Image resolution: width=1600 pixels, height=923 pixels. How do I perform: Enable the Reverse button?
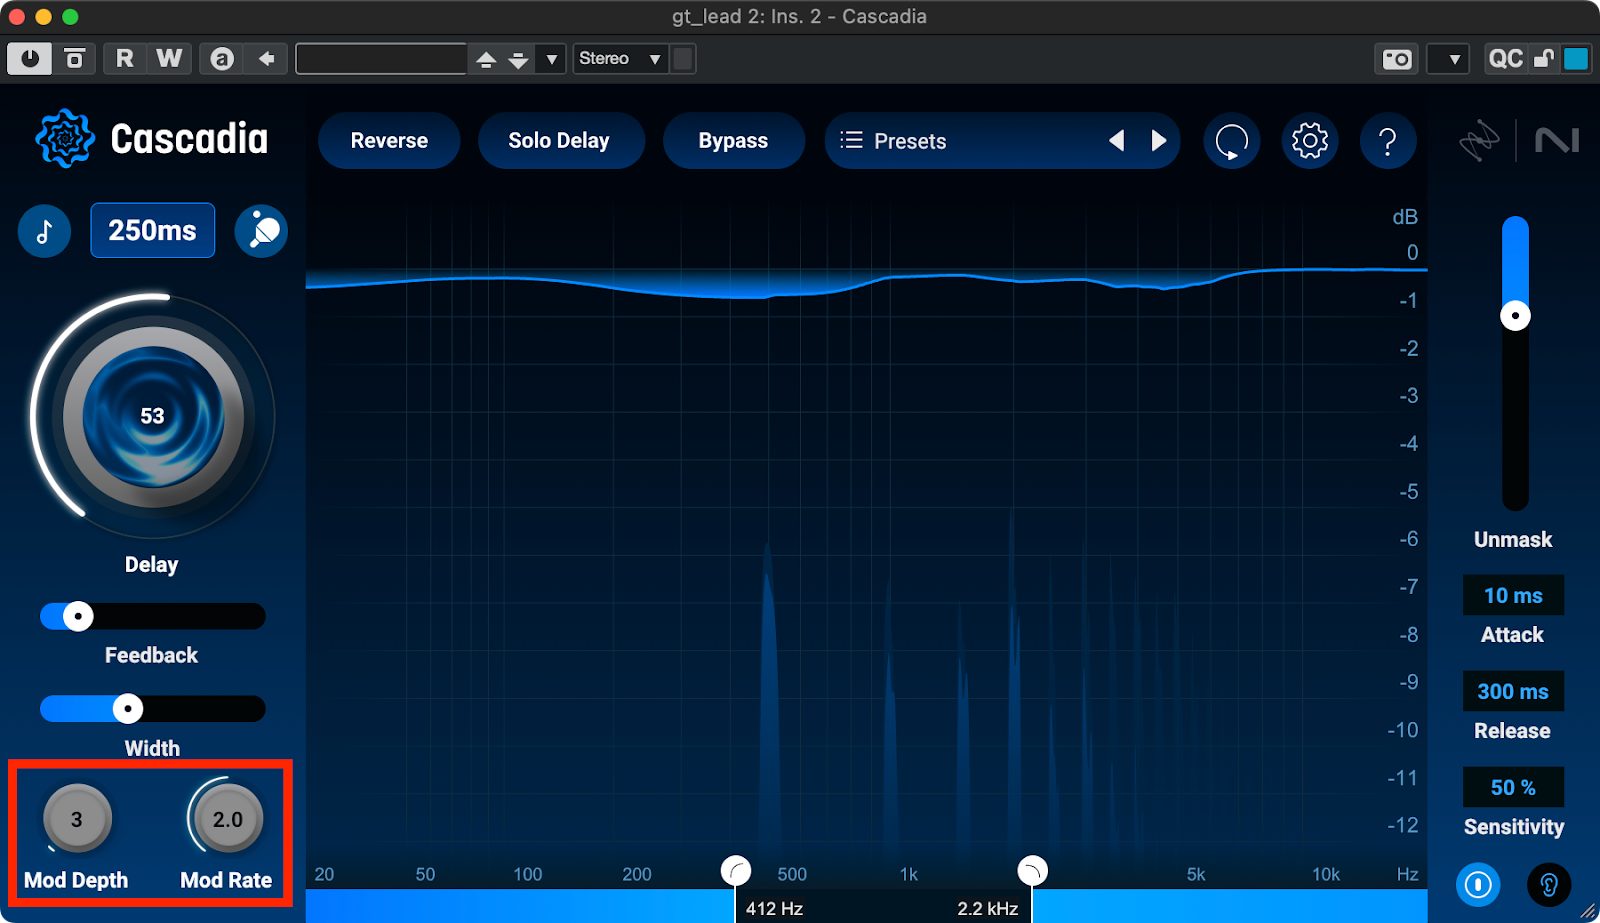389,141
